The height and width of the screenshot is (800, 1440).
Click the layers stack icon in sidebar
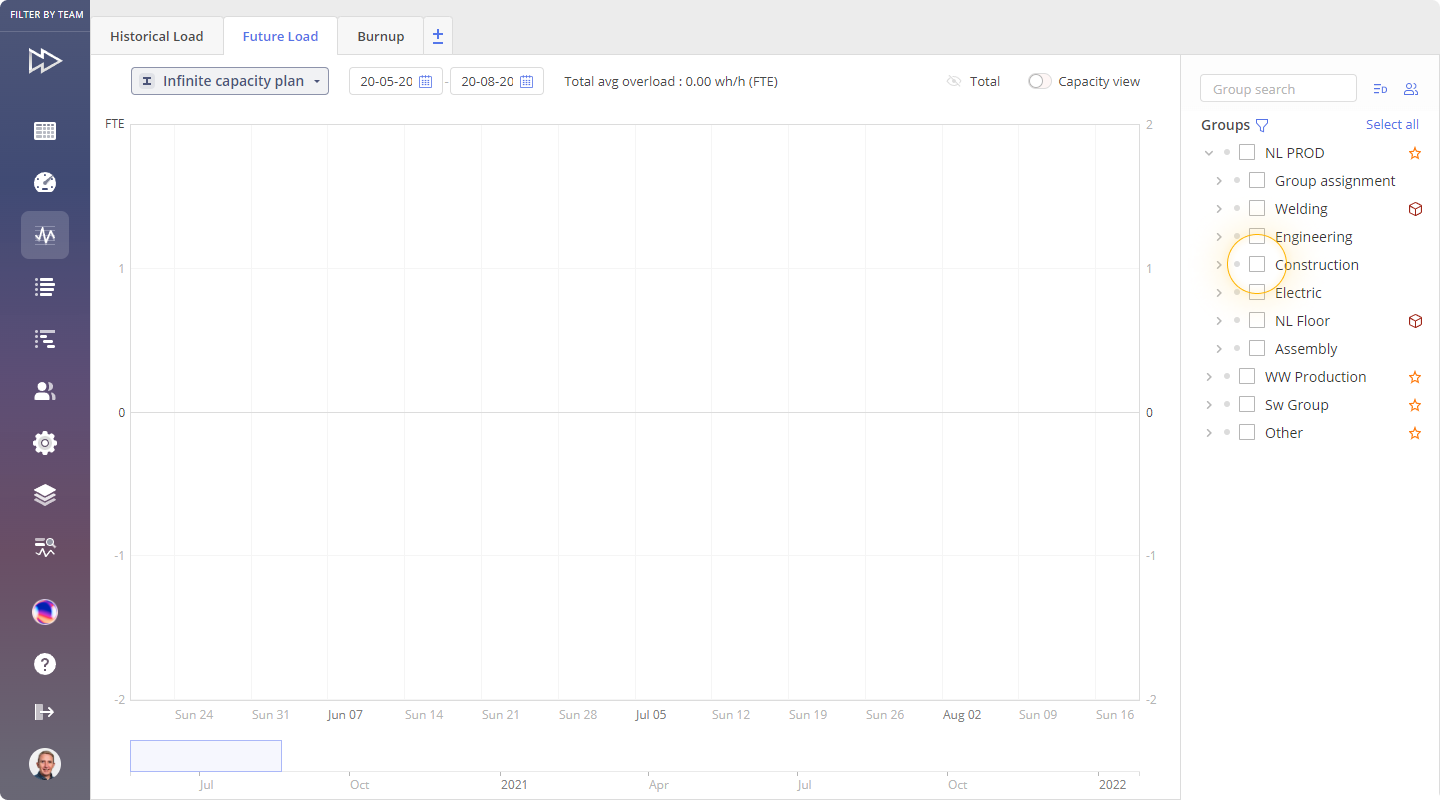[45, 495]
